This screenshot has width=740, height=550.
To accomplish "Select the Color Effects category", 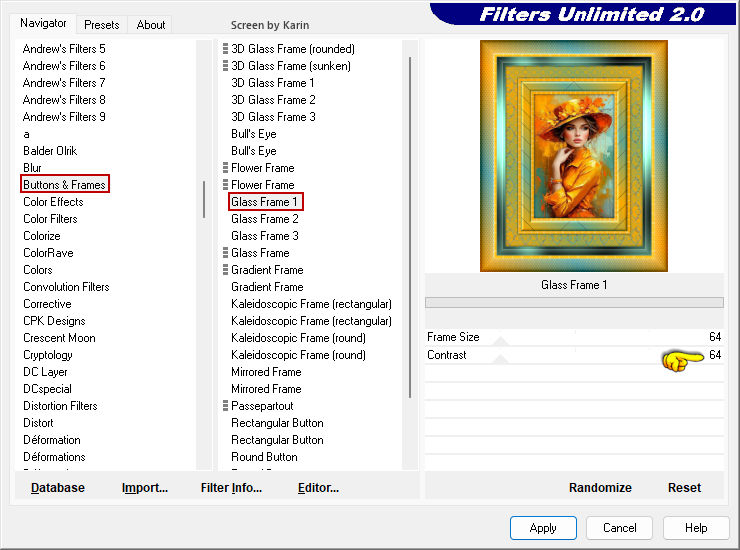I will pyautogui.click(x=53, y=202).
